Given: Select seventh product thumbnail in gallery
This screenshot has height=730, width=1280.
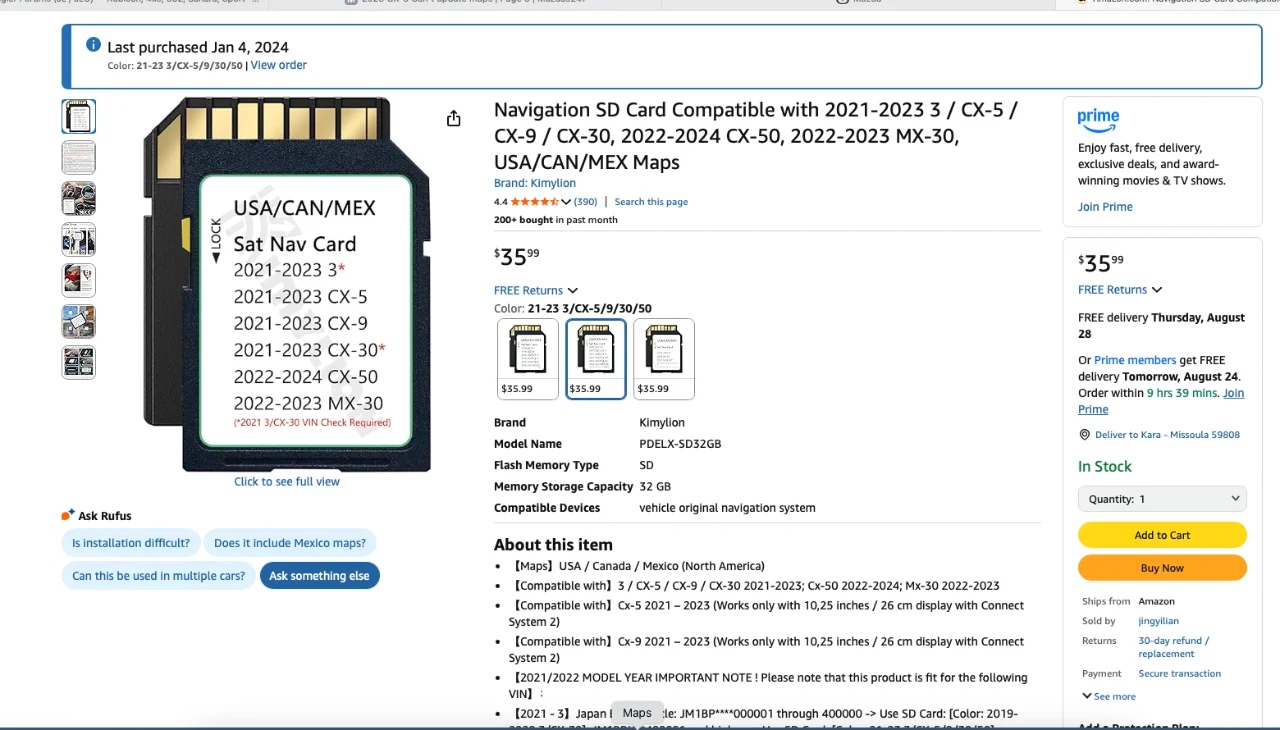Looking at the screenshot, I should coord(79,362).
